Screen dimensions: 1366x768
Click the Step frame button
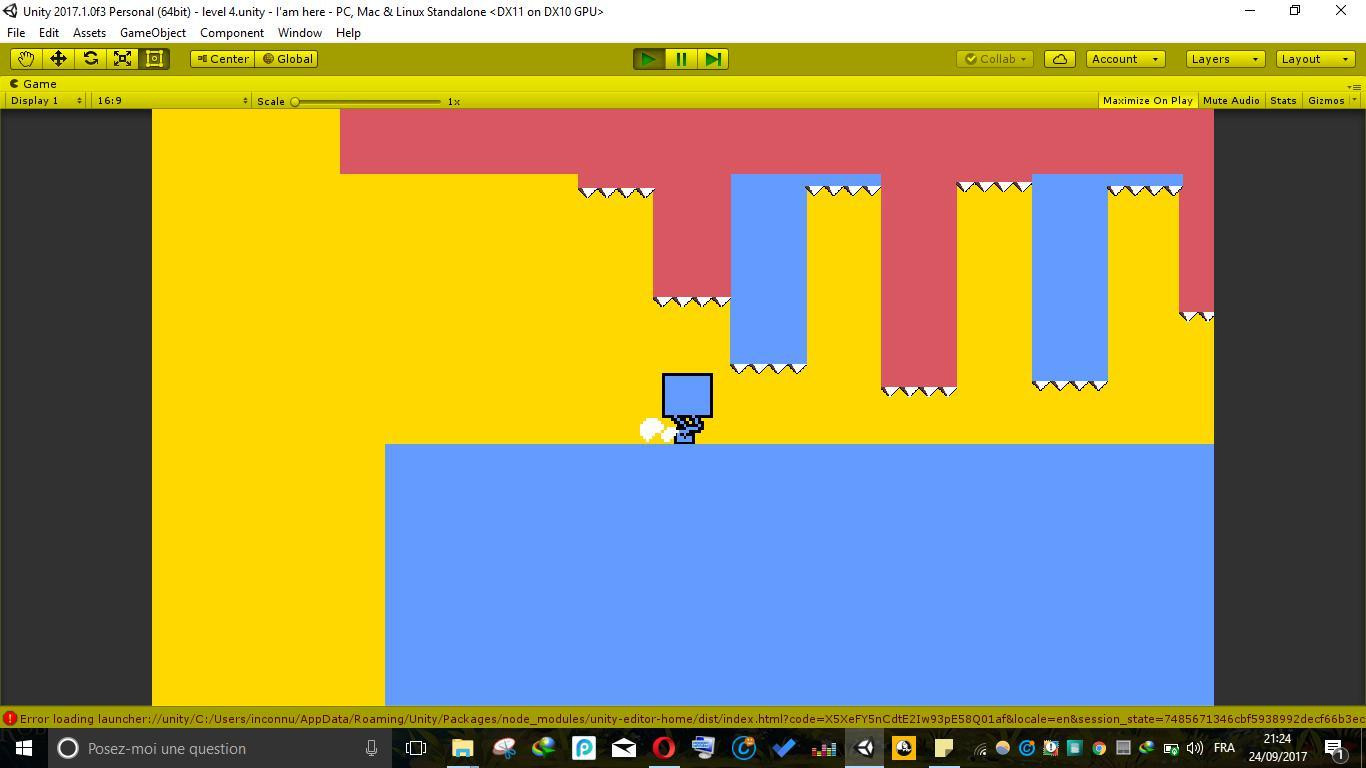point(713,59)
